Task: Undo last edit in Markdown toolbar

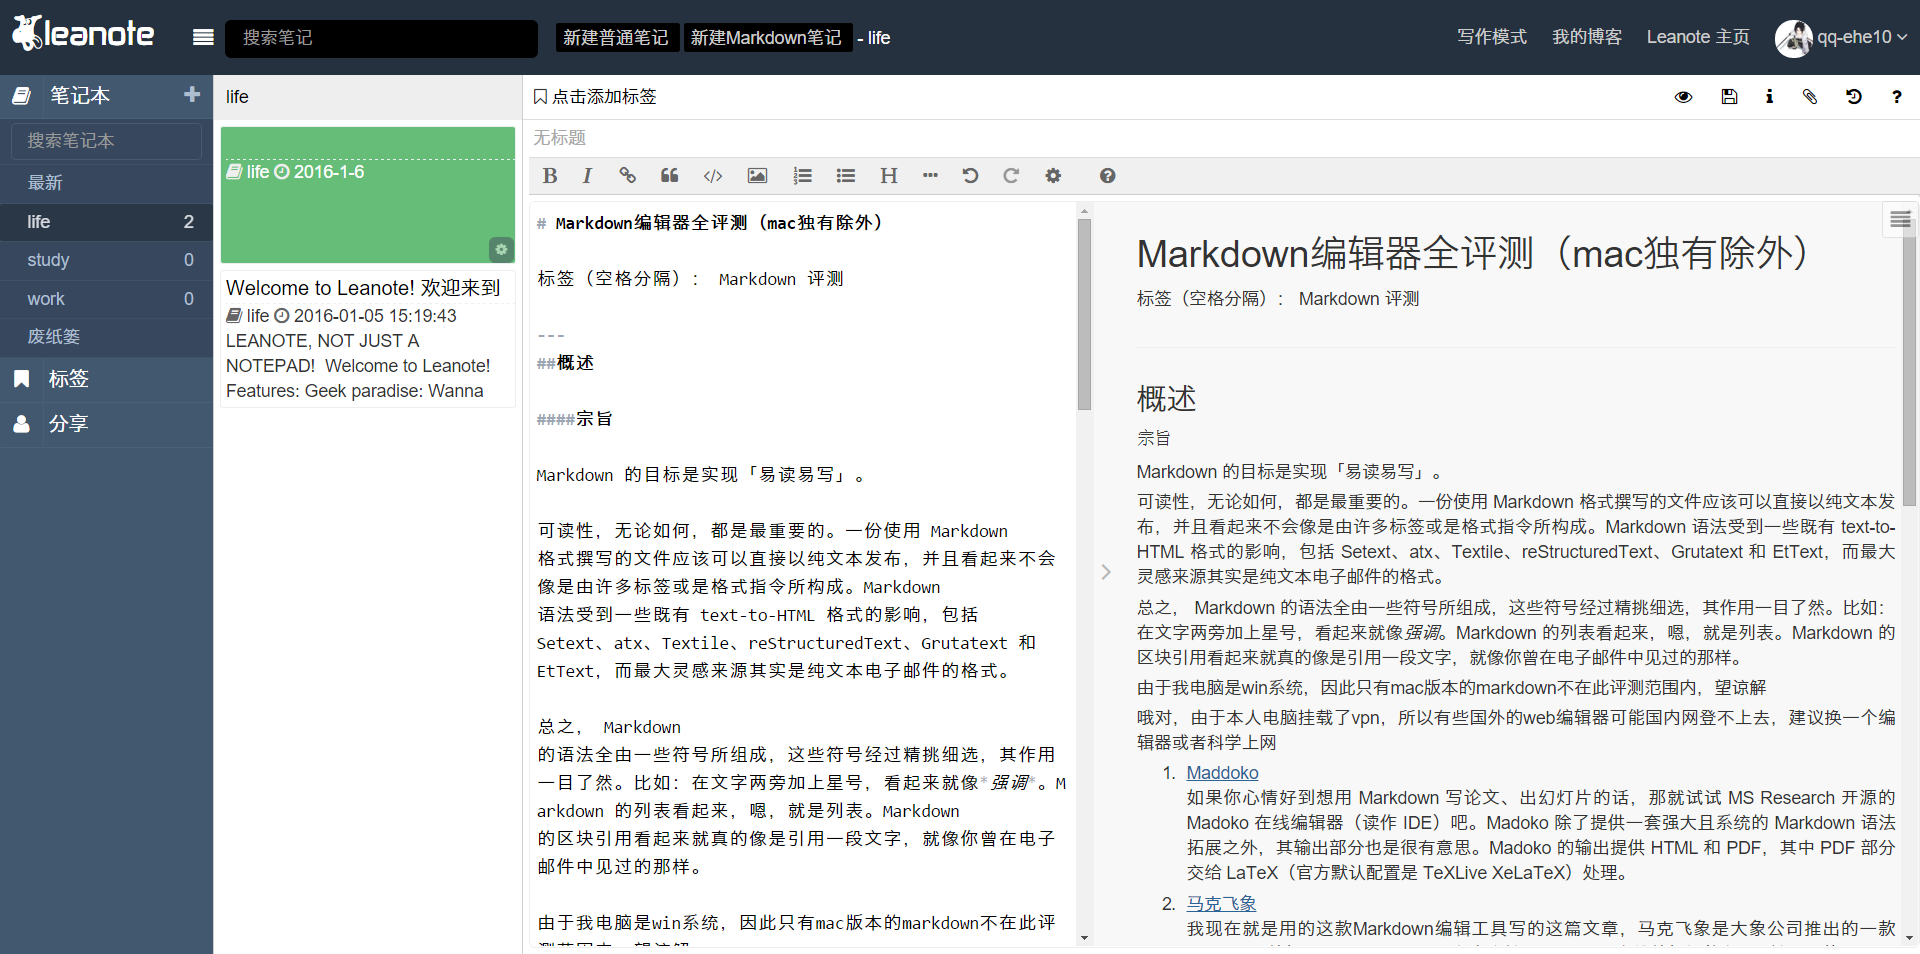Action: (x=970, y=176)
